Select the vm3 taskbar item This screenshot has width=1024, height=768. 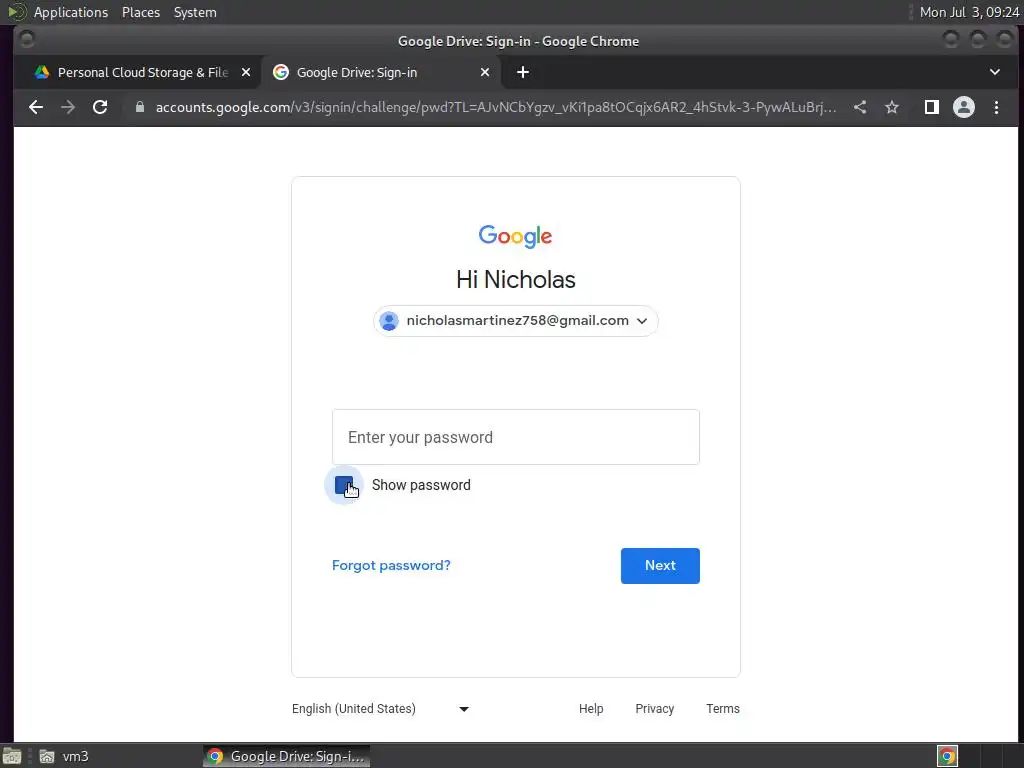(64, 756)
